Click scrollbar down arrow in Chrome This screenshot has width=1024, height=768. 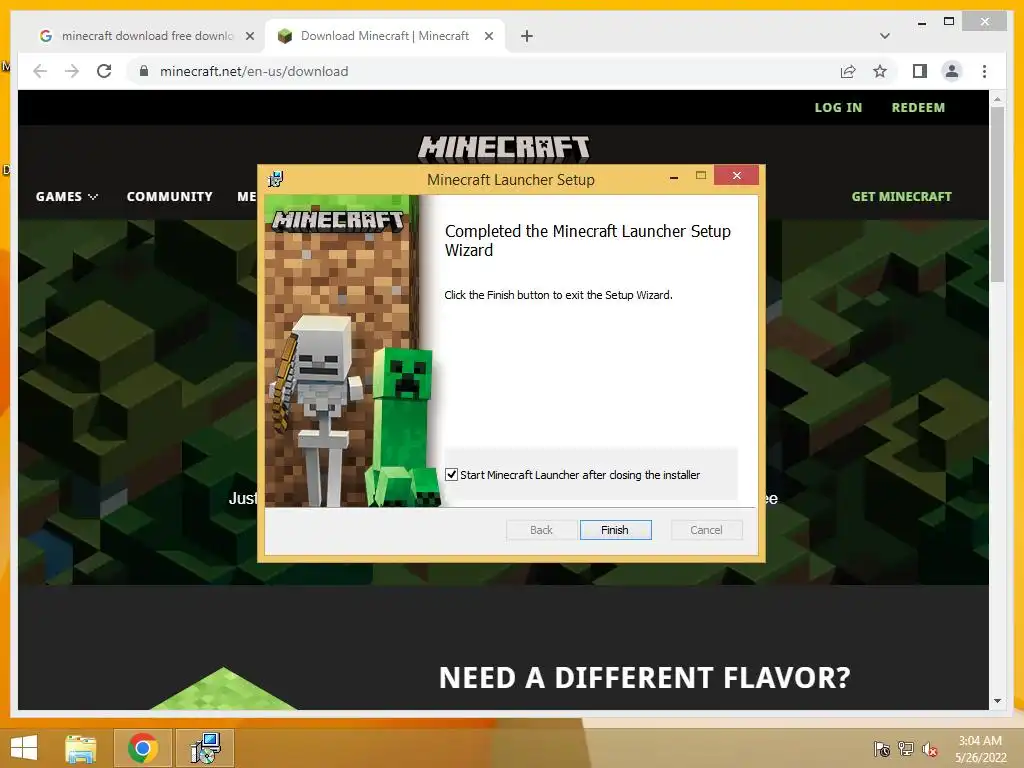coord(997,701)
